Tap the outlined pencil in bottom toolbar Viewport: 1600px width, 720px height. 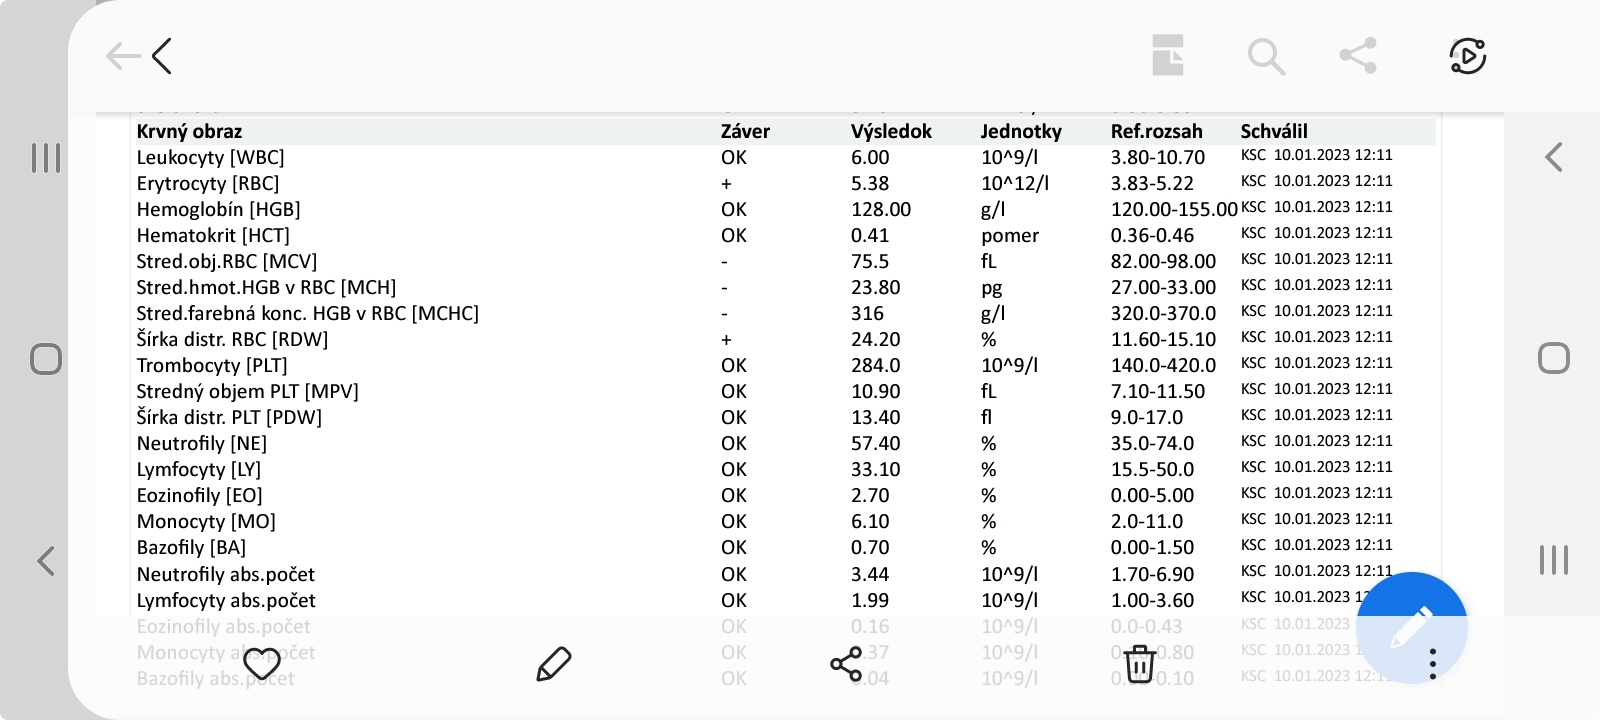coord(553,664)
